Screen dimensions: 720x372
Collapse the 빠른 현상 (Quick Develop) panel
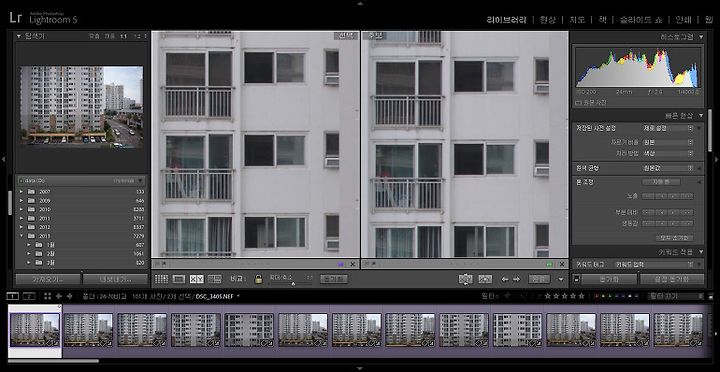[701, 115]
